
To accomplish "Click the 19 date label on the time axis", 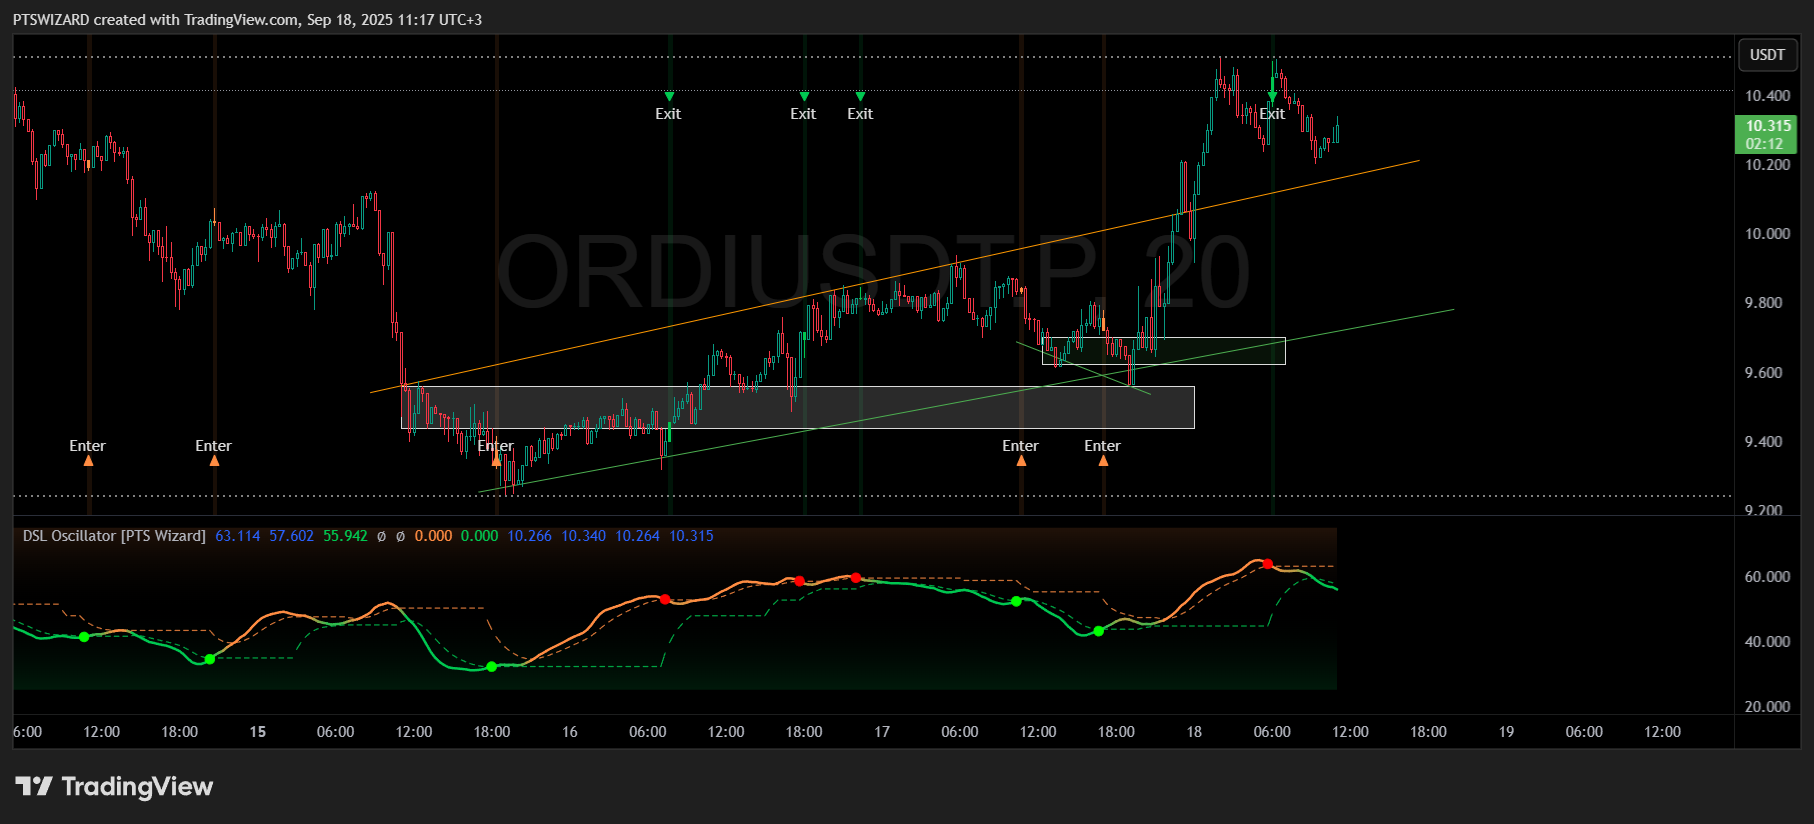I will 1506,732.
